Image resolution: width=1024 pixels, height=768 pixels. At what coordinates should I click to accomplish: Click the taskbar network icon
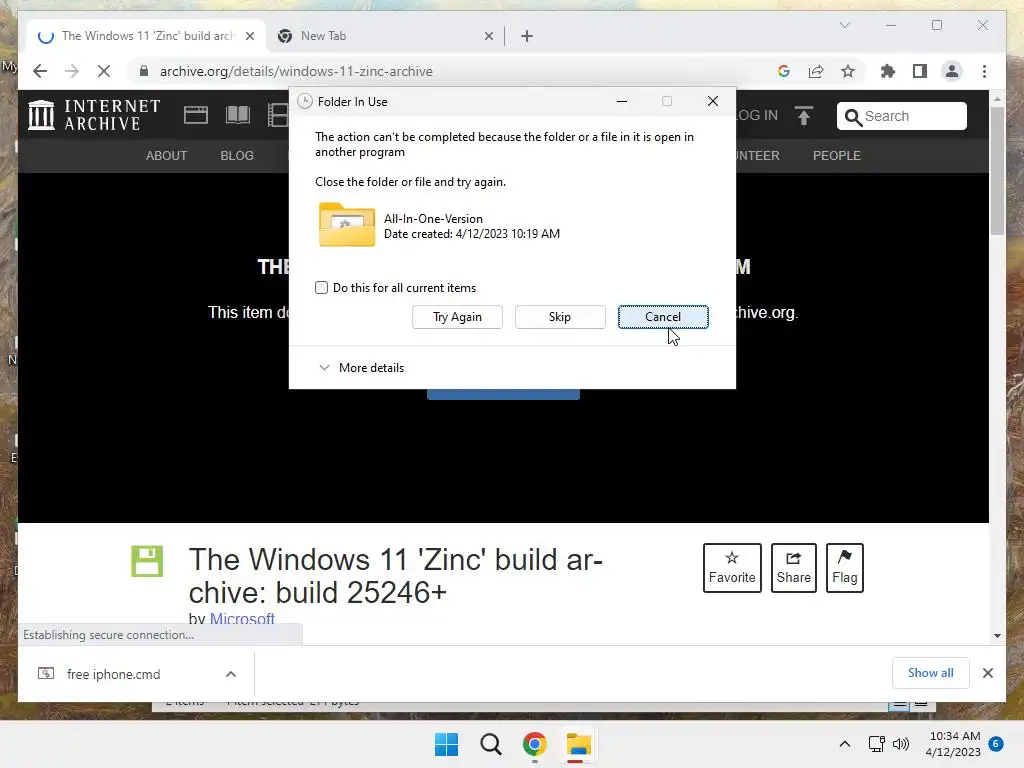coord(876,744)
